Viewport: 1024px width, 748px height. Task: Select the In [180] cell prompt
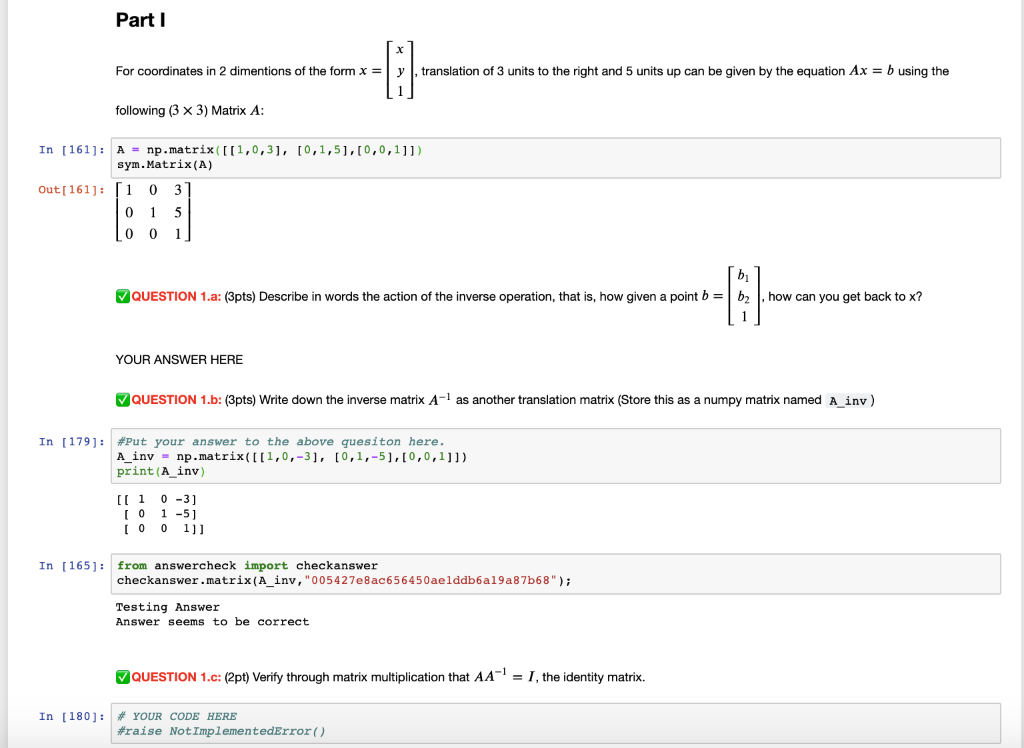[71, 716]
